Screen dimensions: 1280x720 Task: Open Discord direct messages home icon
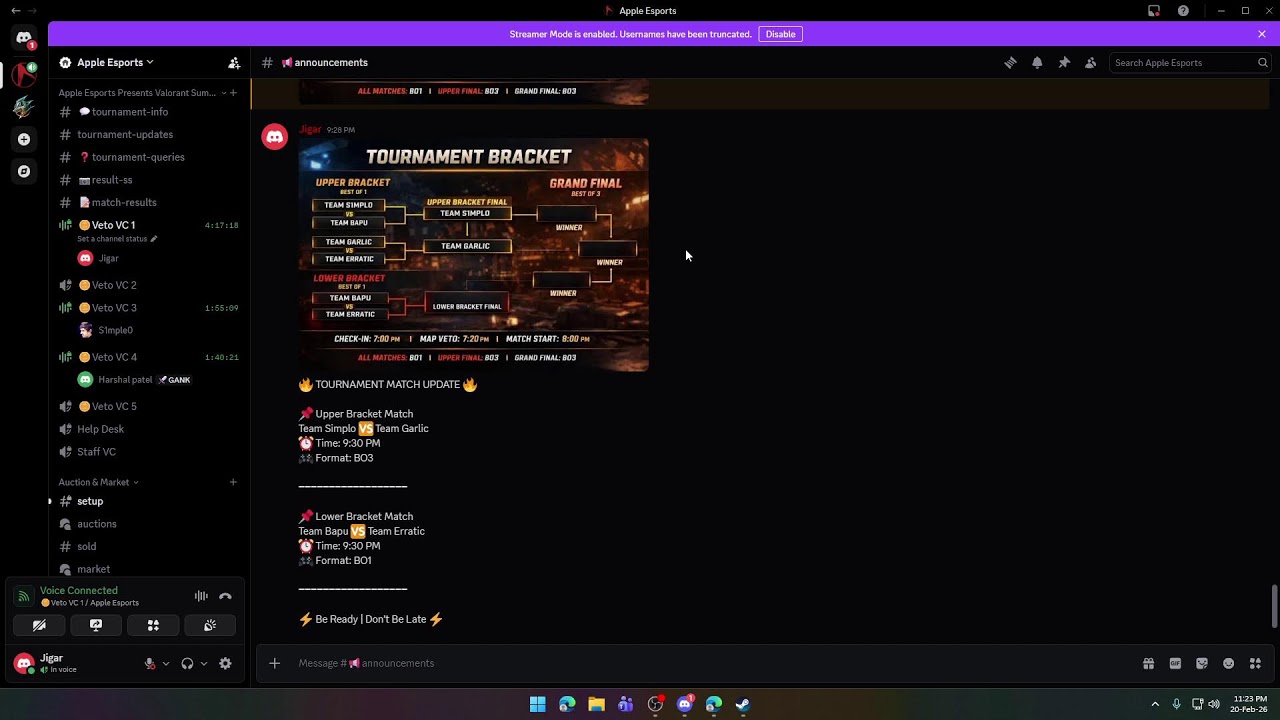point(24,38)
